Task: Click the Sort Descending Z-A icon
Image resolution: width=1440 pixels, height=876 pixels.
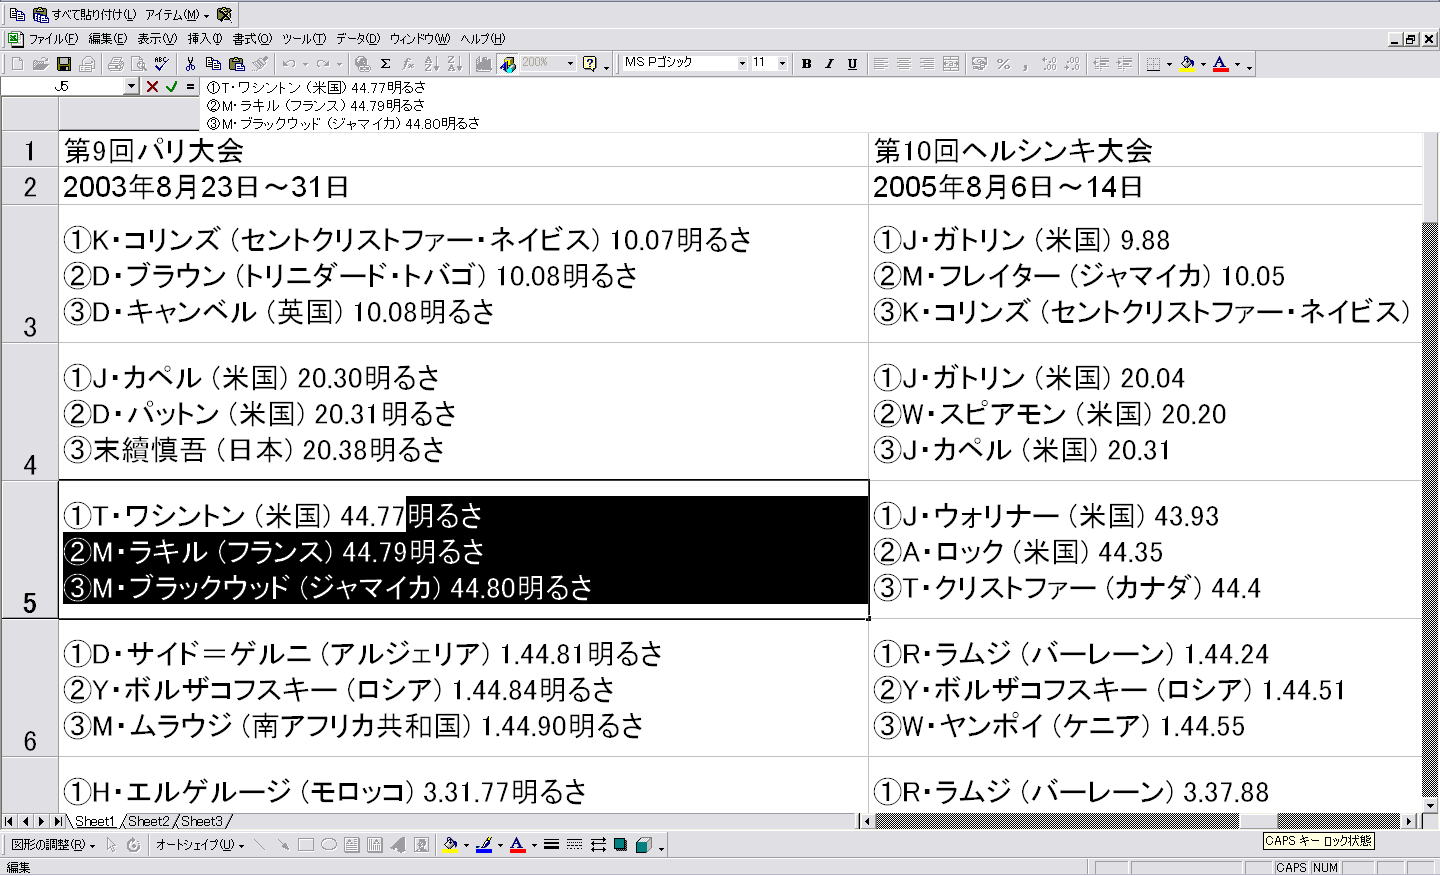Action: (x=455, y=64)
